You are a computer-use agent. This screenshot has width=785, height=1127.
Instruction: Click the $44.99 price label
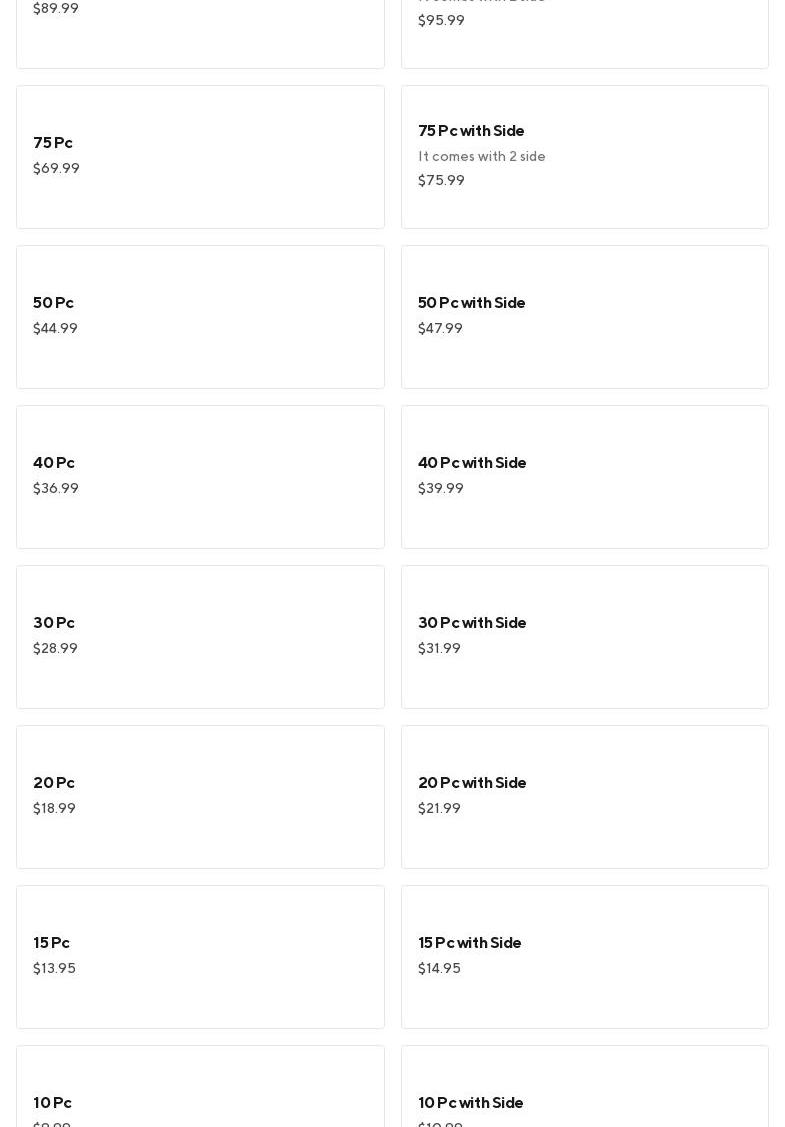(55, 329)
